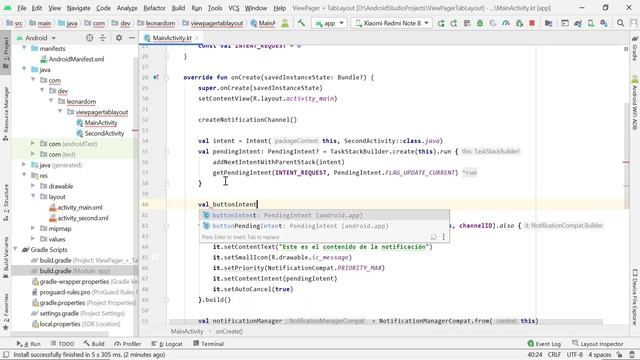Screen dimensions: 640x360
Task: Expand the java (generated) folder
Action: [x=24, y=165]
